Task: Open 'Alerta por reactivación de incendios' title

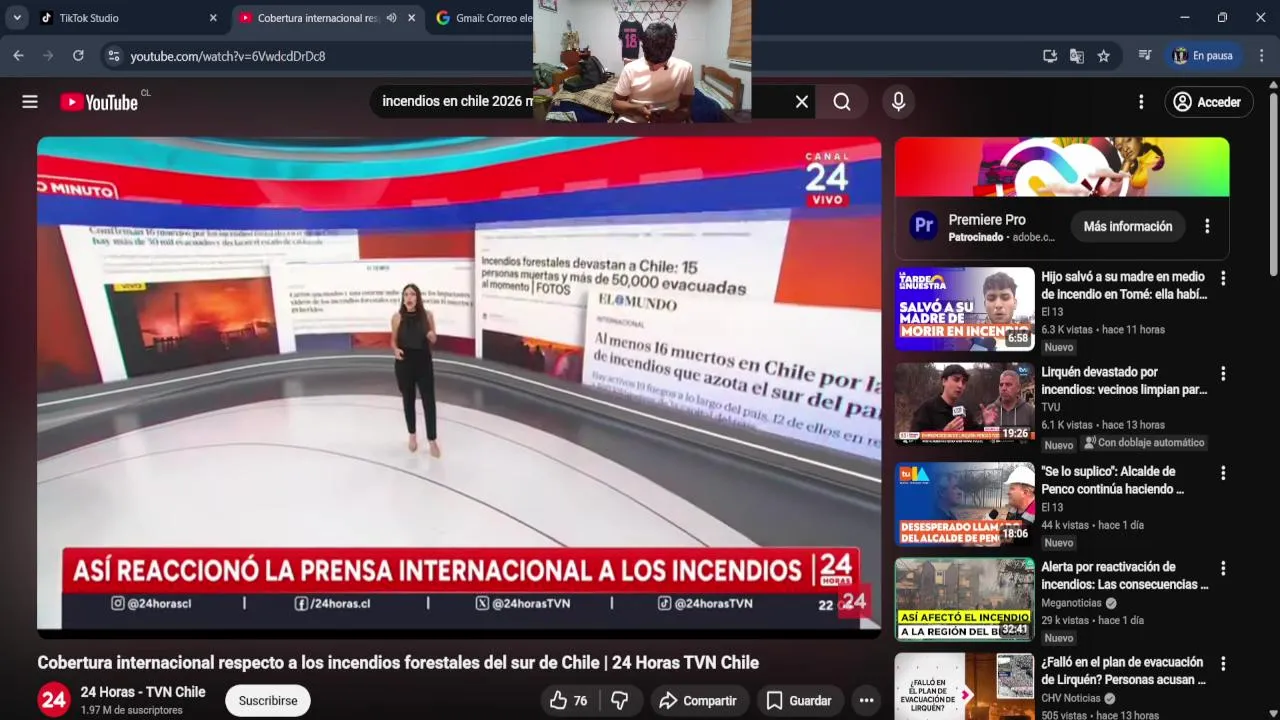Action: (1125, 575)
